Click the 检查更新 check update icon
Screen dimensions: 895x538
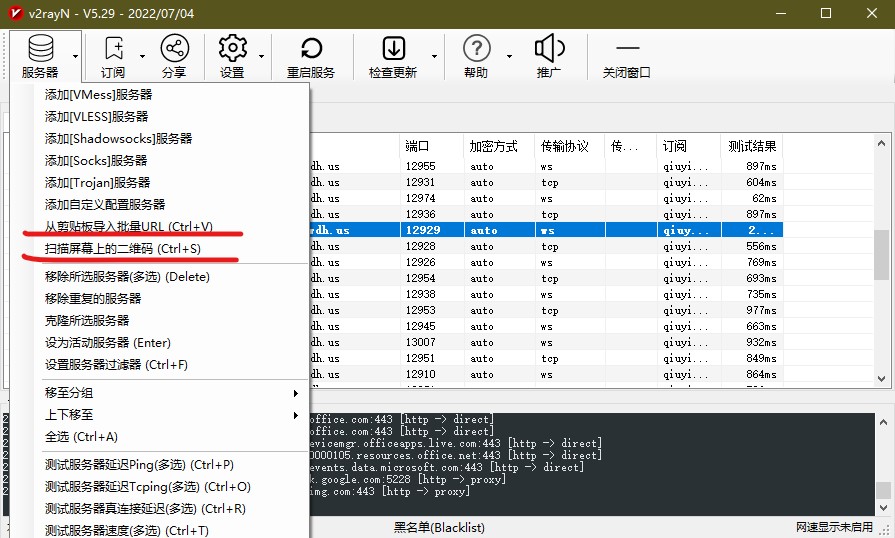(393, 55)
